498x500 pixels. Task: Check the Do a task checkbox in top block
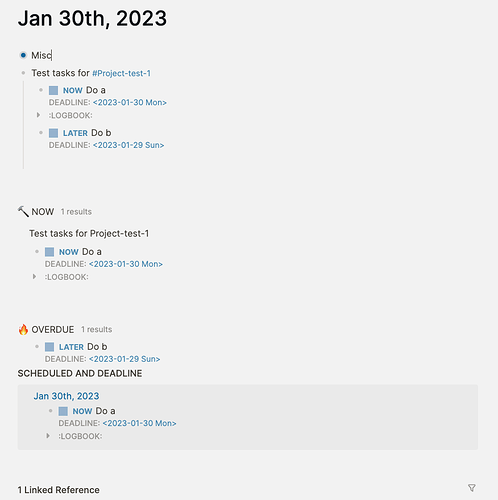point(53,90)
